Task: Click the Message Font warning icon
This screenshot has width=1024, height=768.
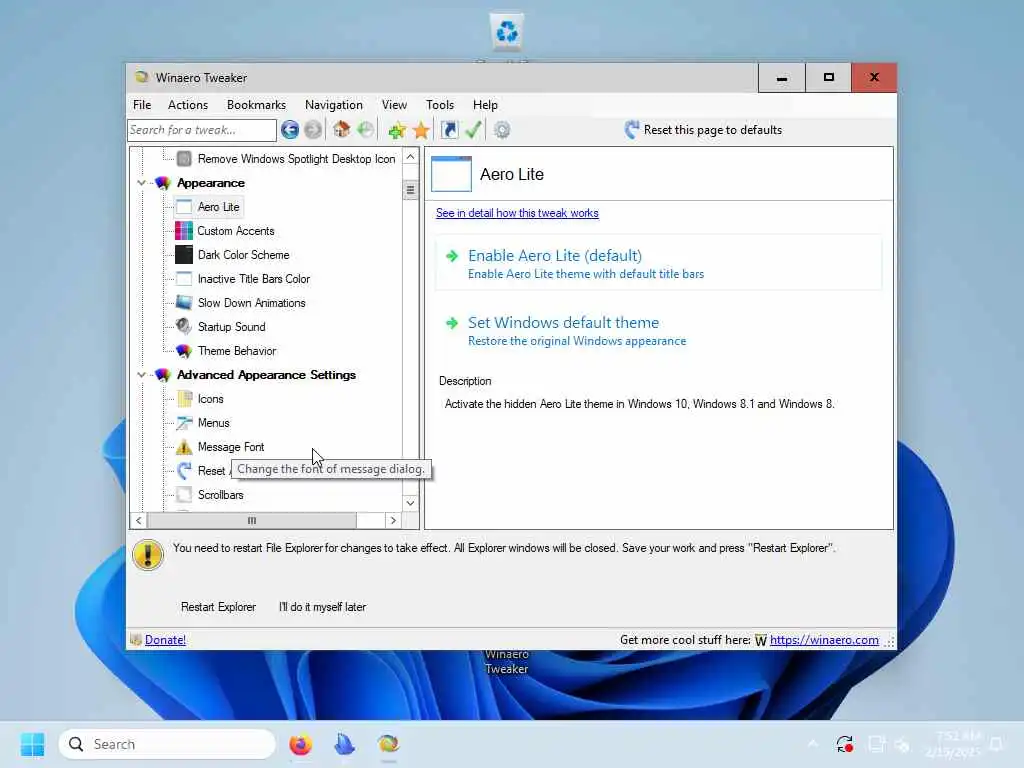Action: pyautogui.click(x=184, y=447)
